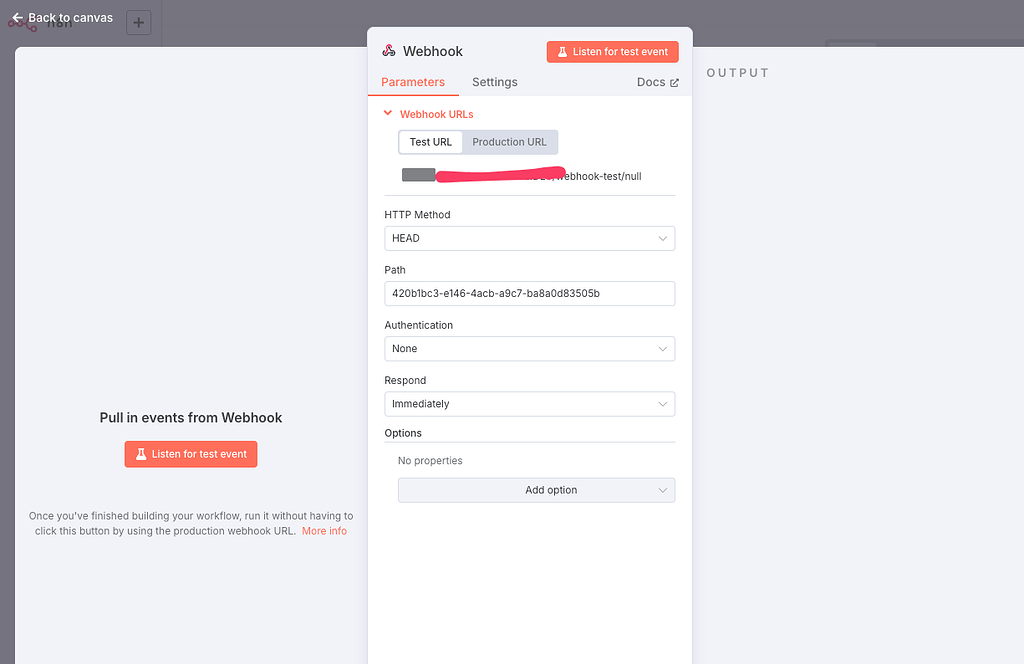This screenshot has width=1024, height=664.
Task: Click the flask icon on the canvas Listen button
Action: click(142, 454)
